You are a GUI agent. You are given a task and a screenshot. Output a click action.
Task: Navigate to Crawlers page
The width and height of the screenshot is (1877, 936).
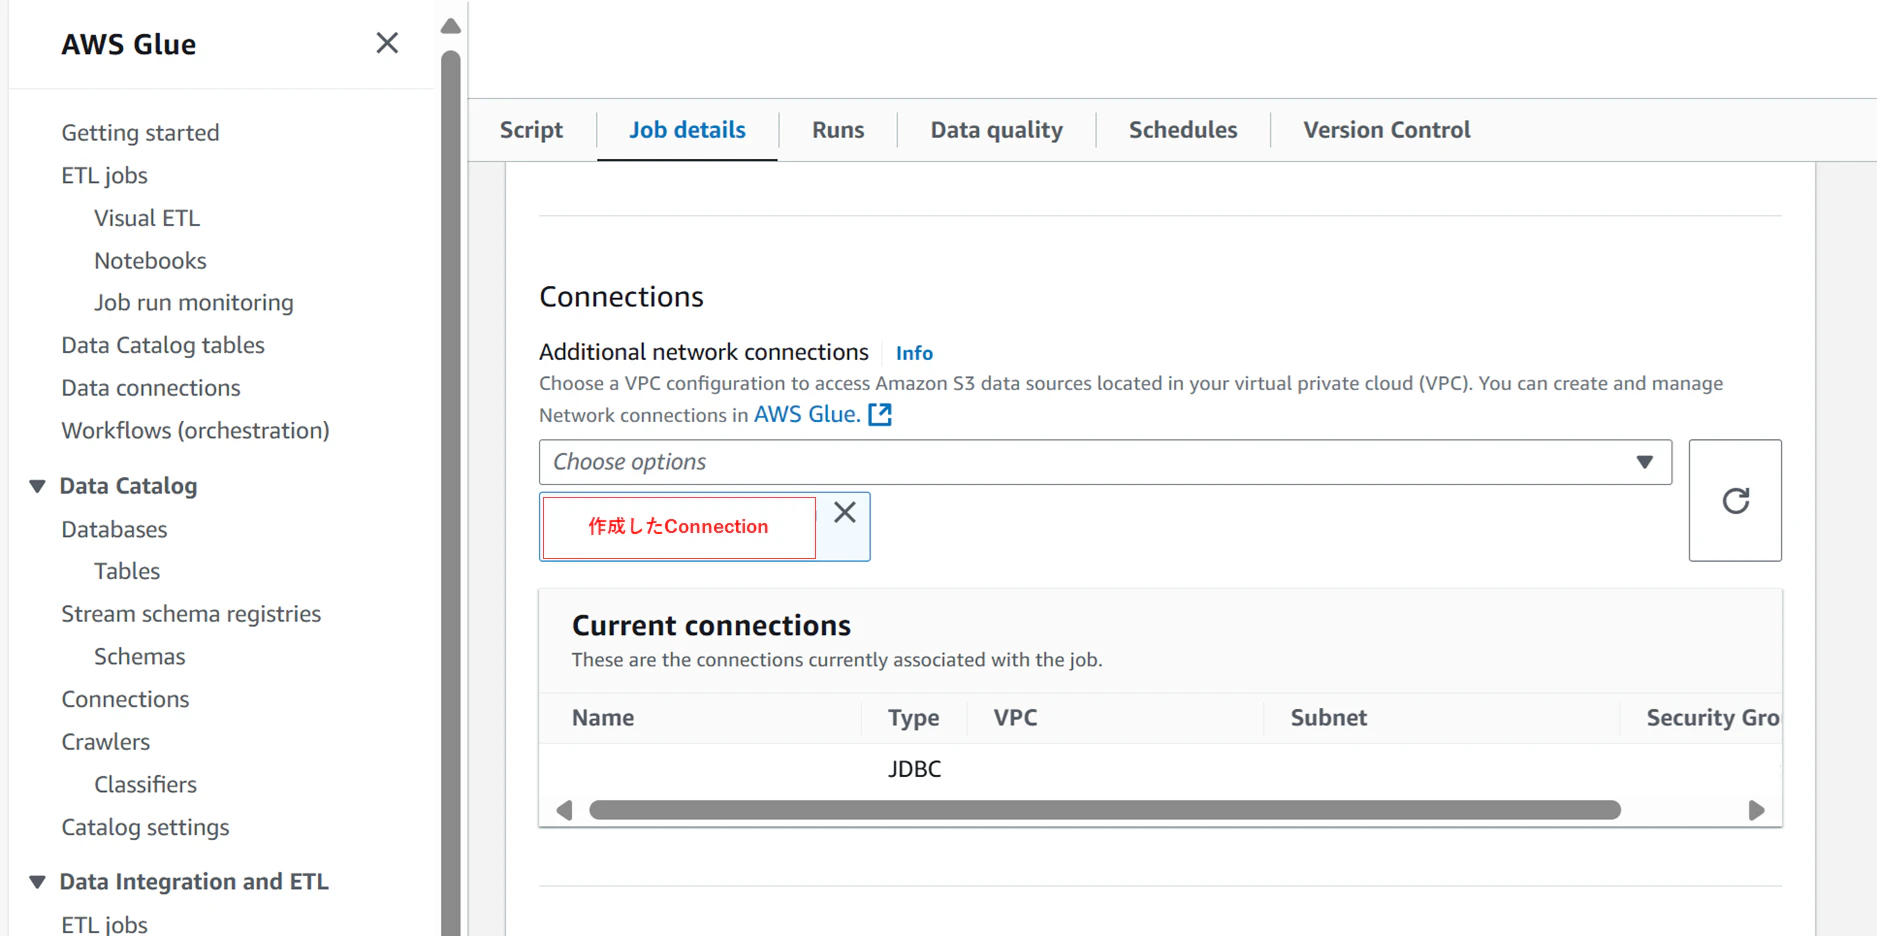coord(105,742)
